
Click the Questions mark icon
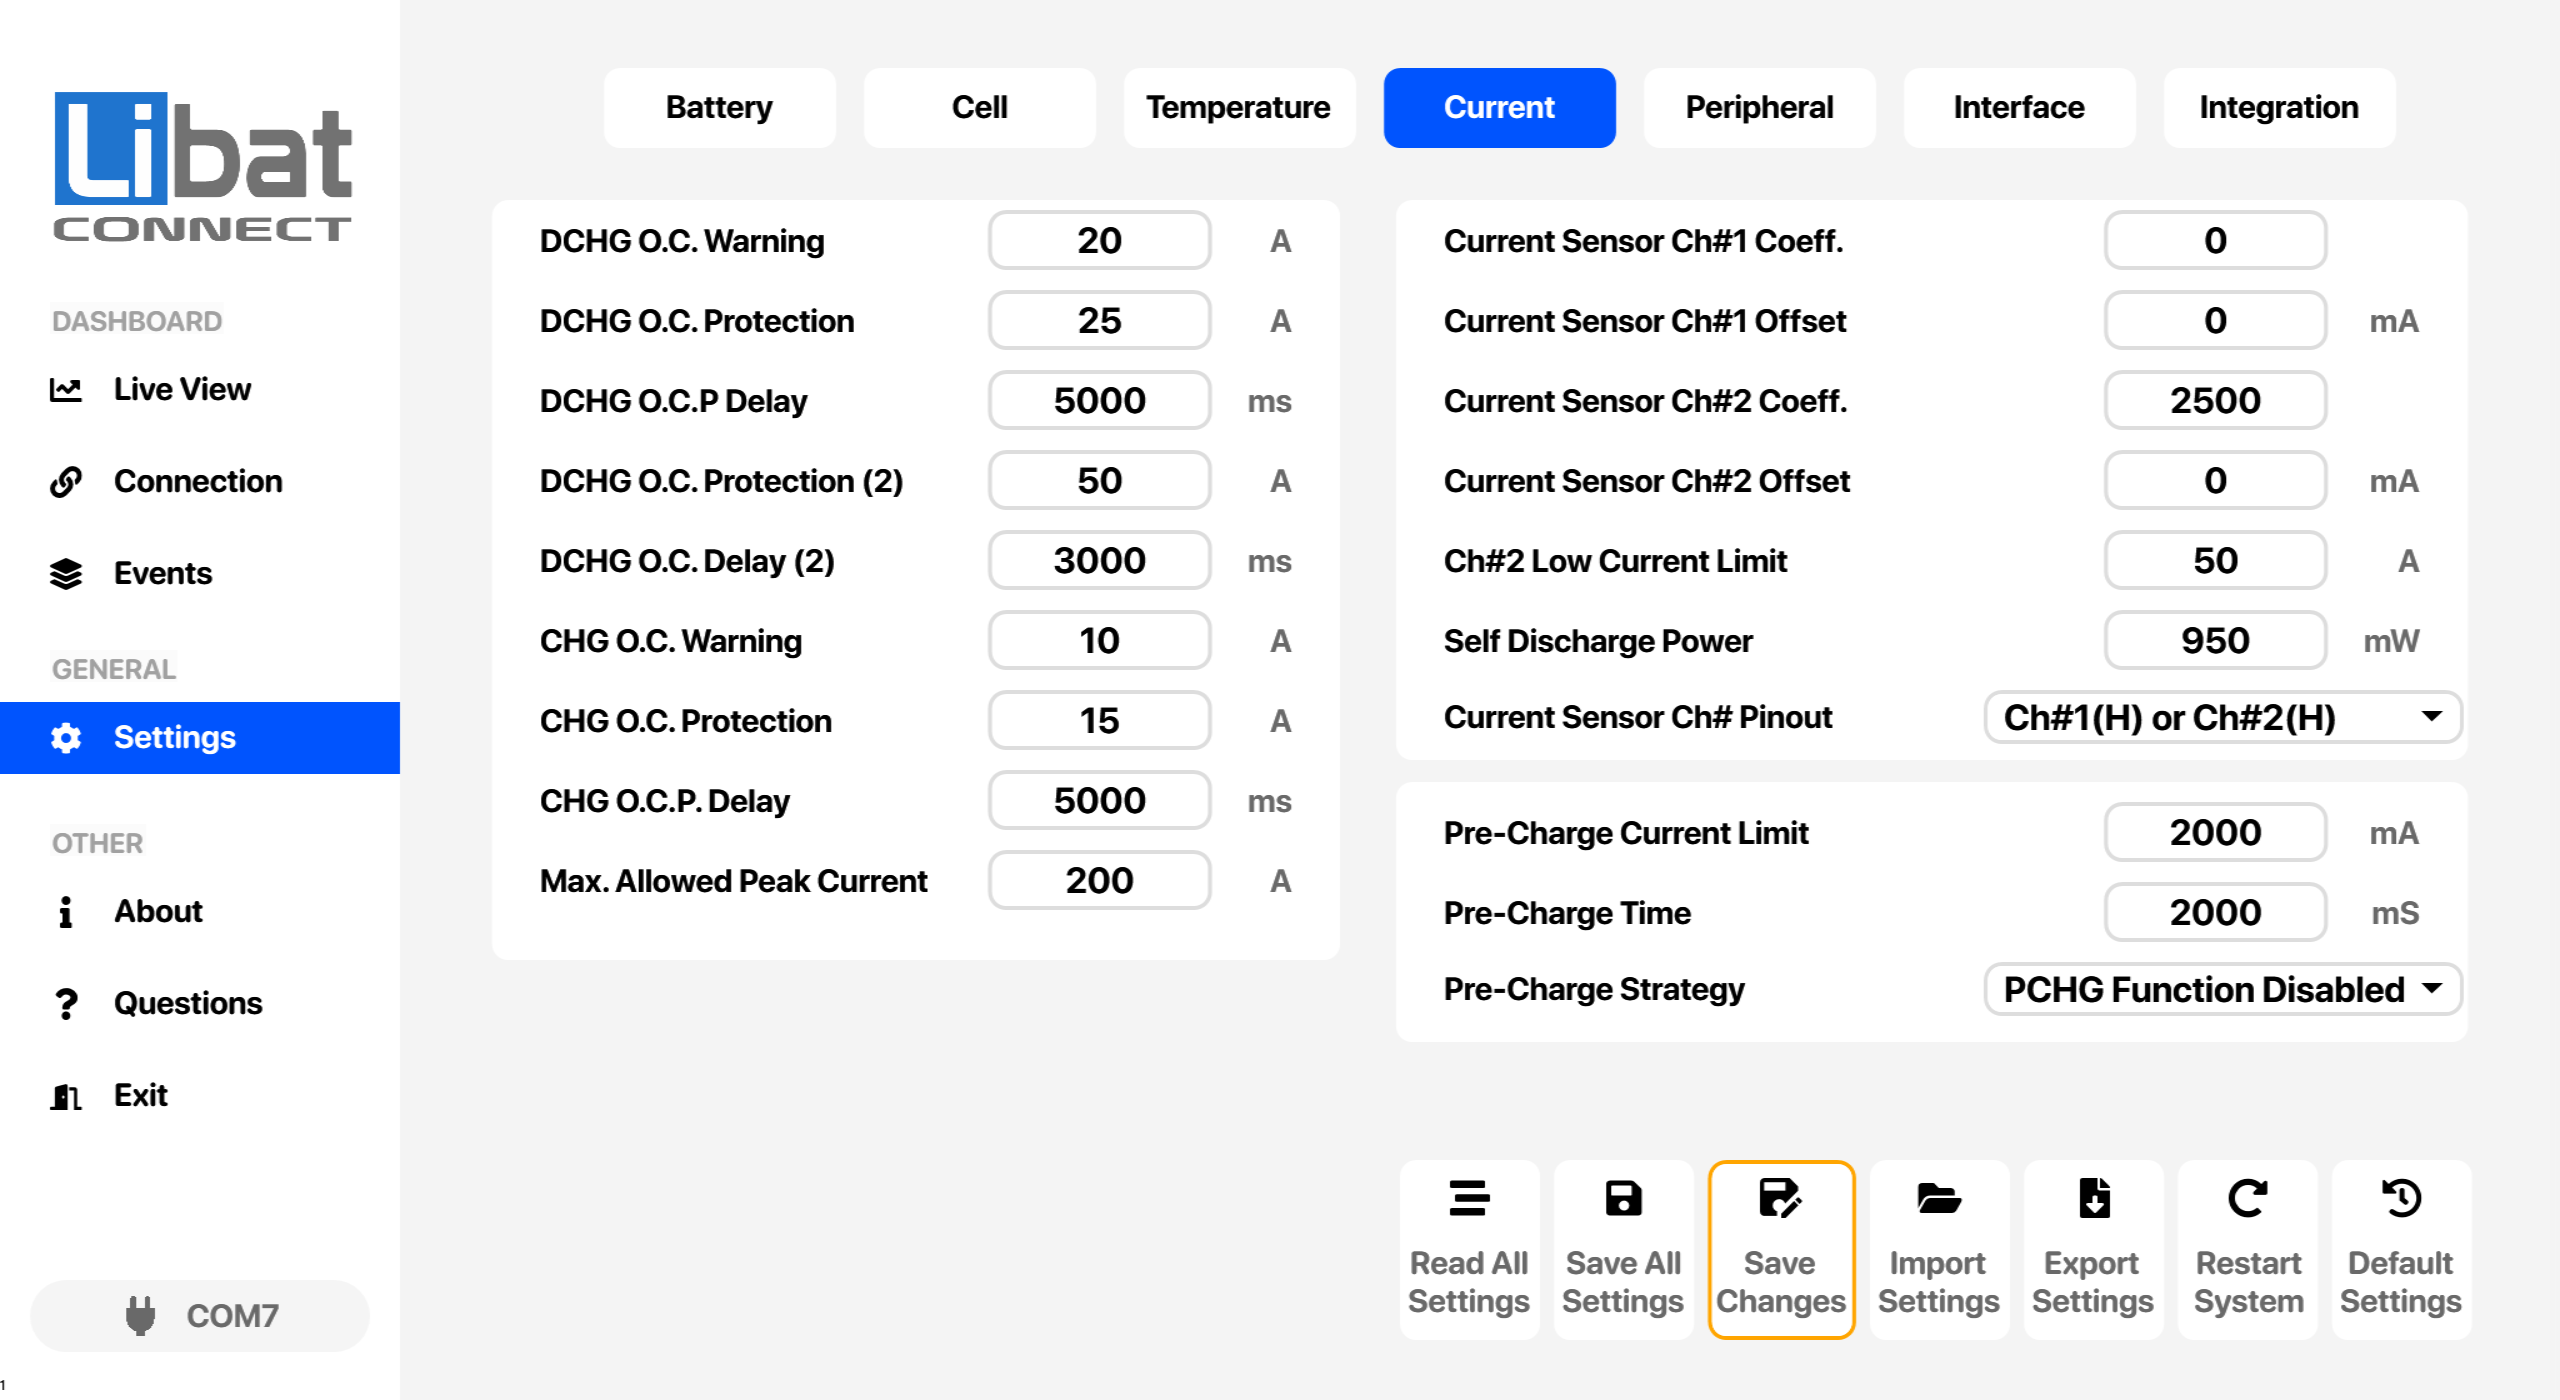click(66, 1003)
